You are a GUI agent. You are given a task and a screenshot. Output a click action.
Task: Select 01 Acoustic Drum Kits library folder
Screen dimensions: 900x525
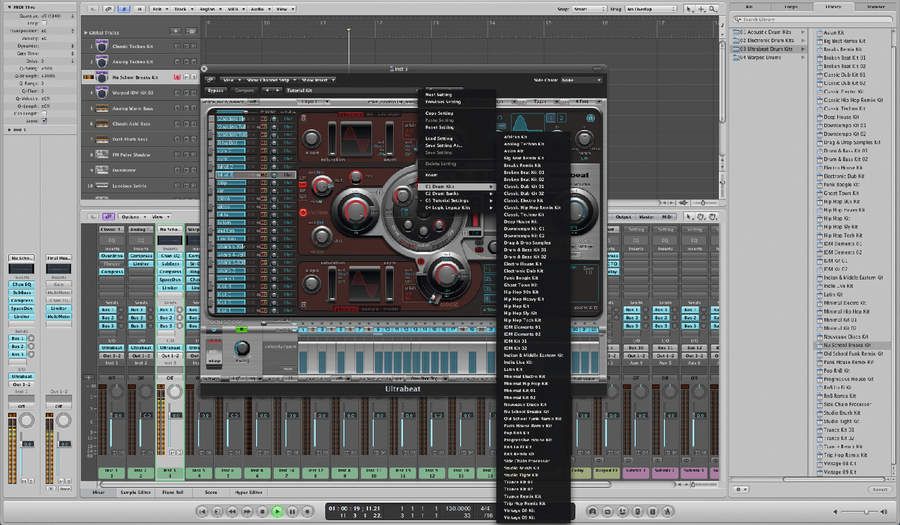click(x=769, y=32)
